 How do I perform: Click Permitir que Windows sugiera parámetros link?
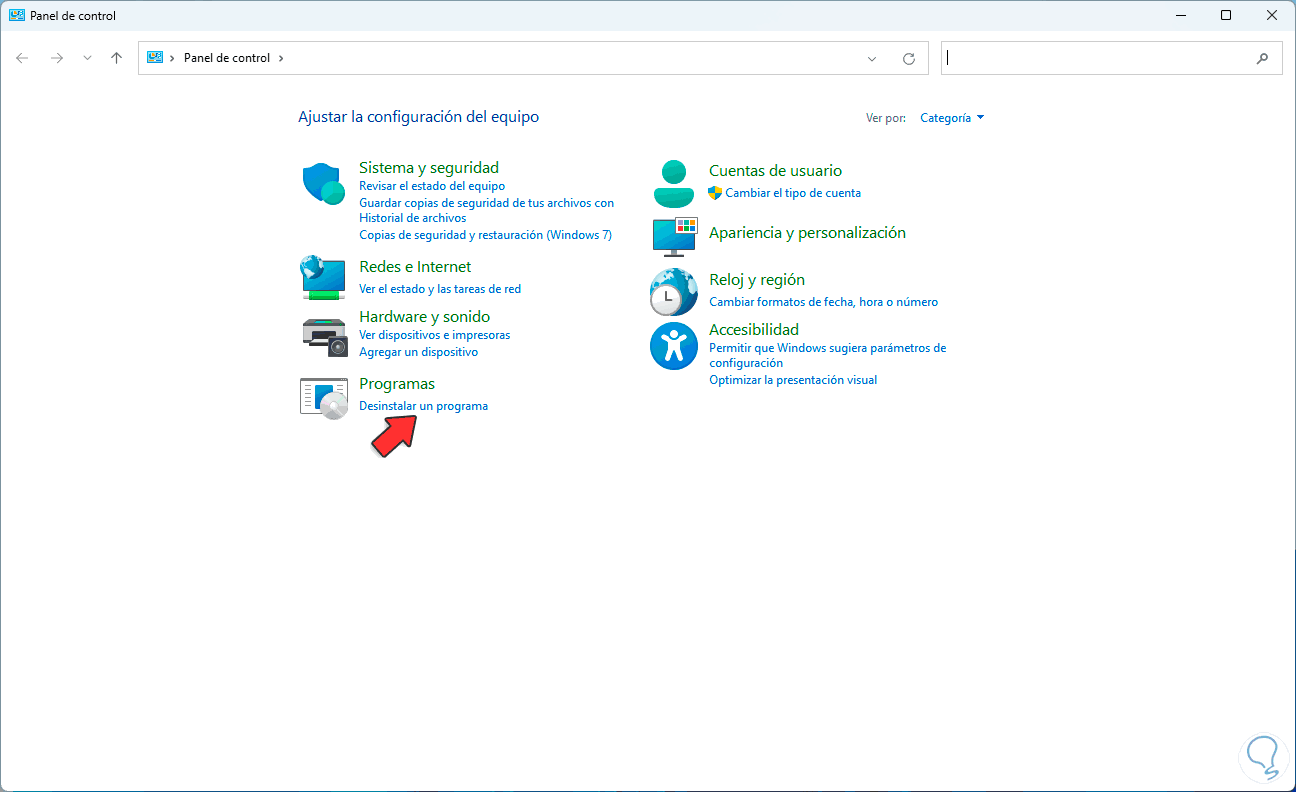point(827,356)
